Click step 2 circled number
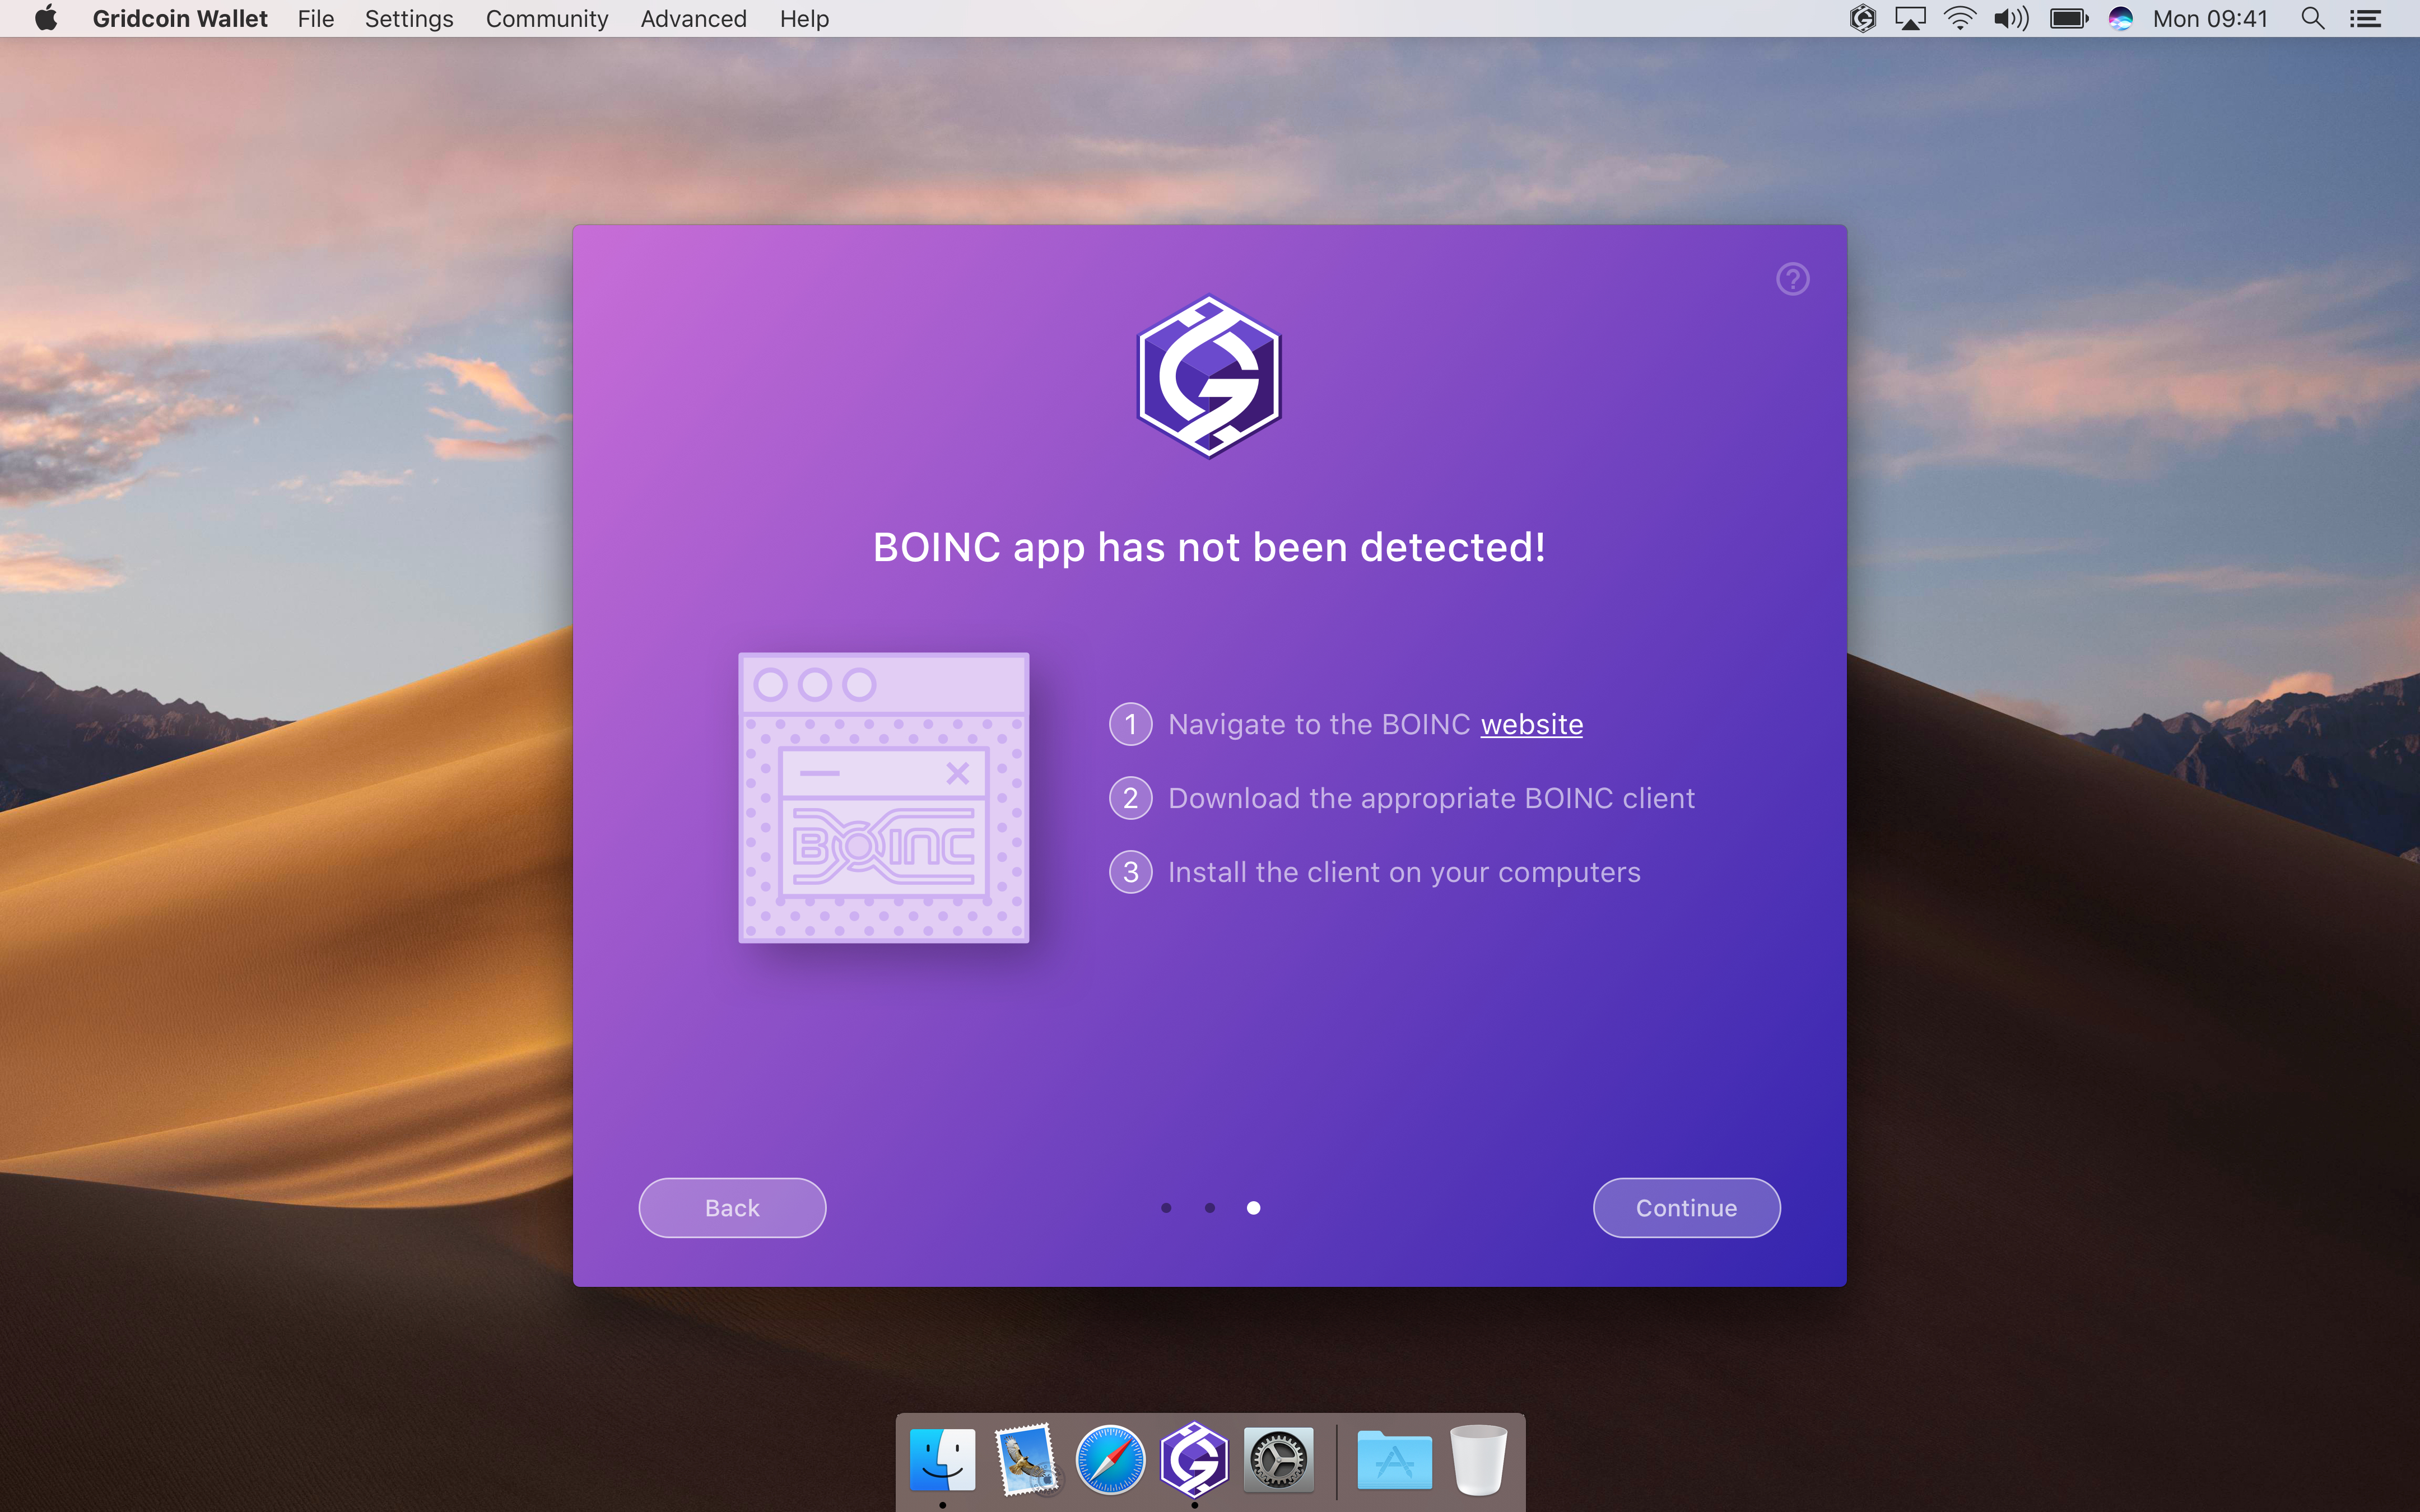The height and width of the screenshot is (1512, 2420). (x=1131, y=798)
